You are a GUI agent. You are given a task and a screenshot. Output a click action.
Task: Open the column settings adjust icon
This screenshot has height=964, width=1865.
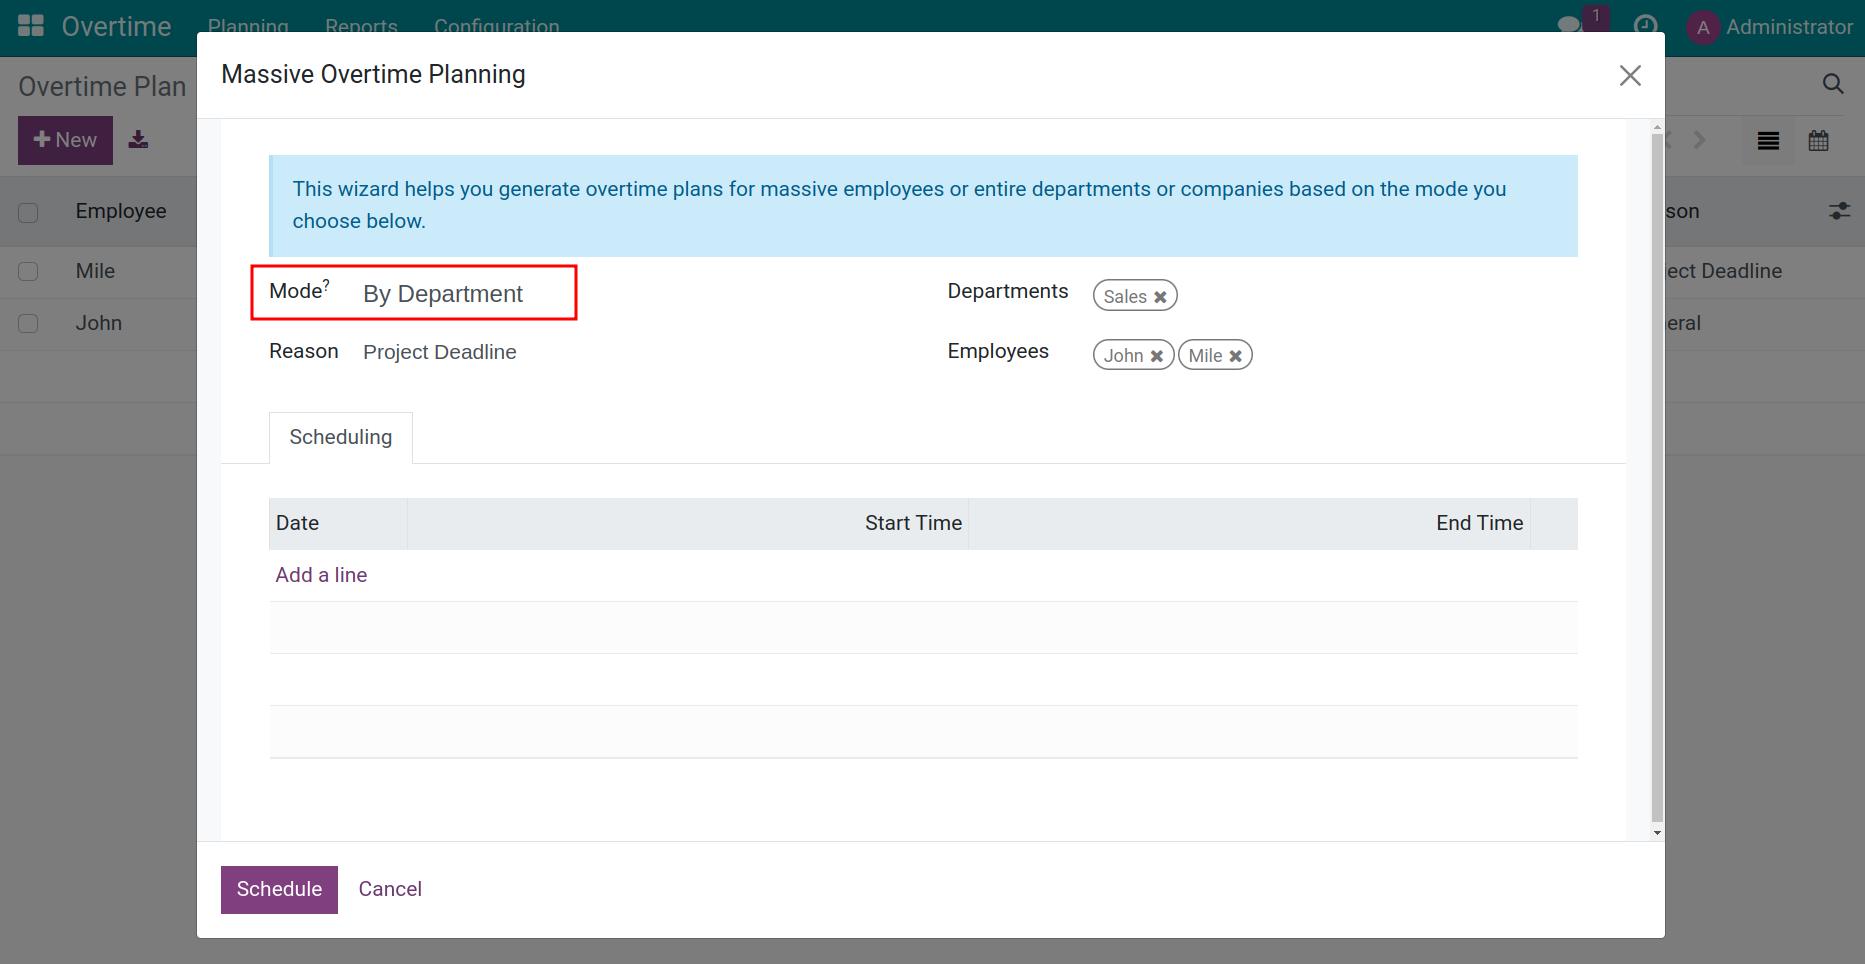click(x=1838, y=211)
